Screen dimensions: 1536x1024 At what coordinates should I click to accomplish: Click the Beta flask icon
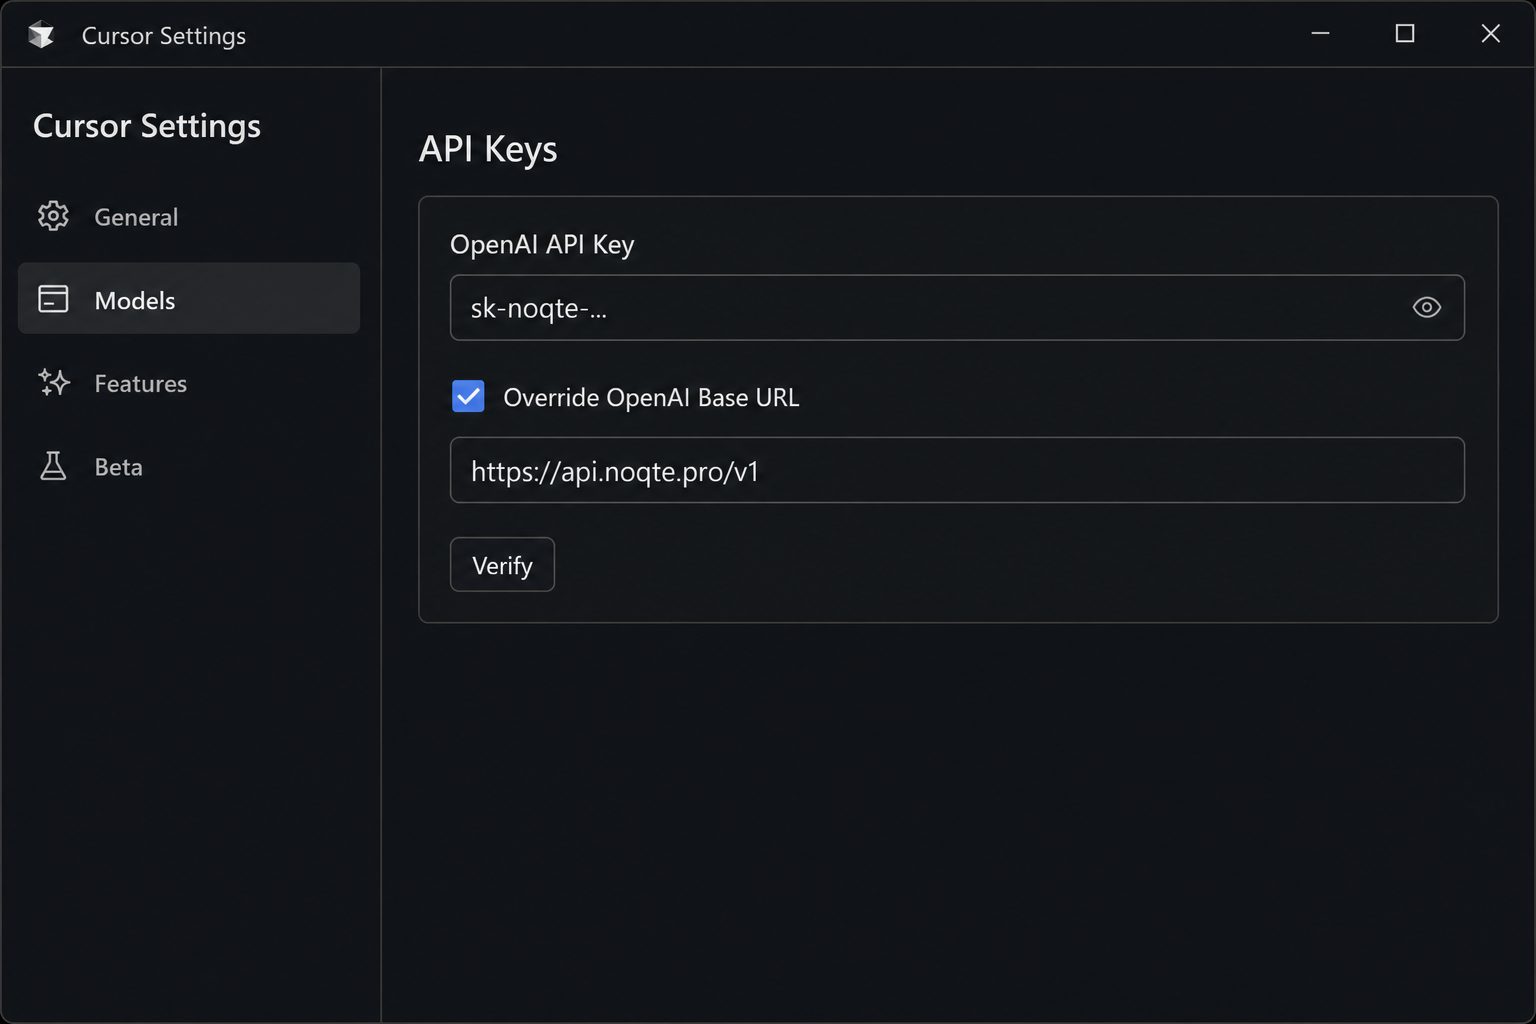click(53, 466)
